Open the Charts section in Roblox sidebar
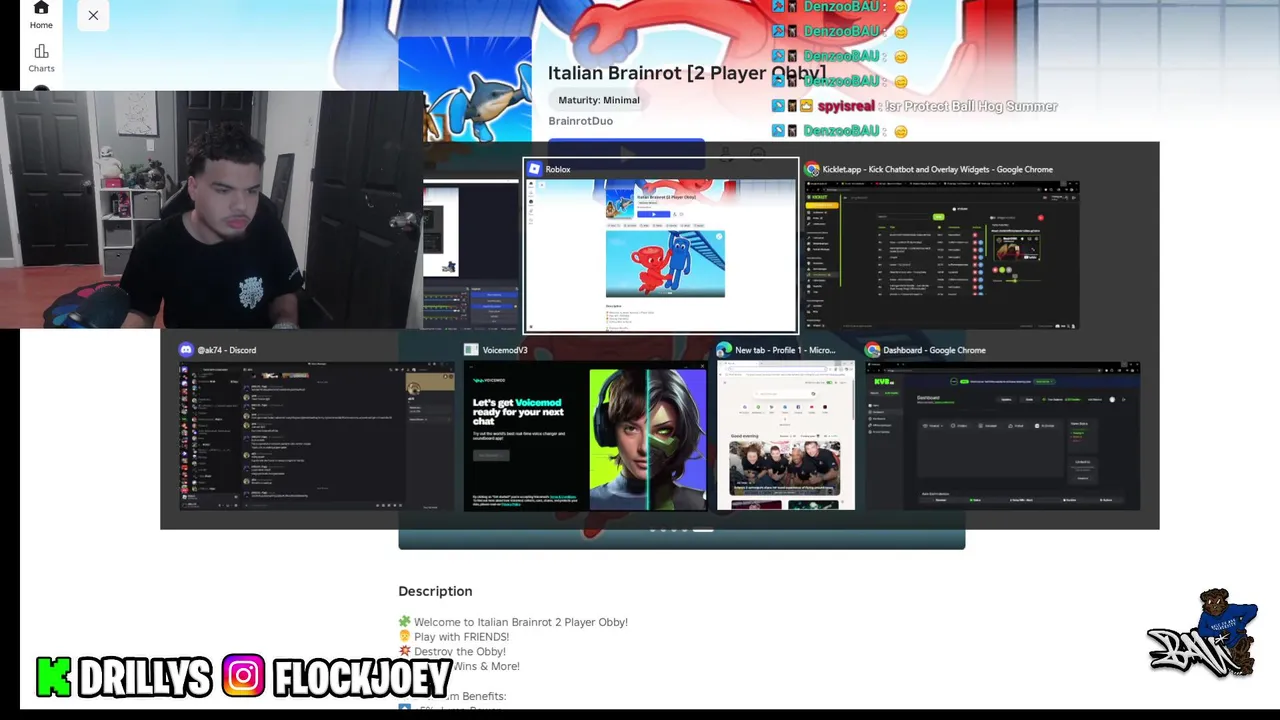 (x=41, y=58)
